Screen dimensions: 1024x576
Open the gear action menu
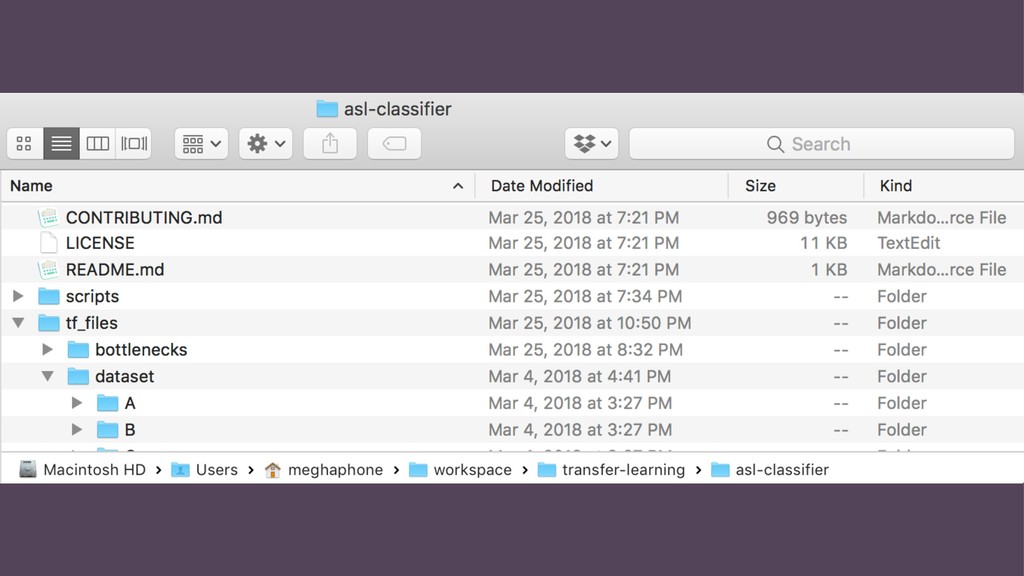266,144
